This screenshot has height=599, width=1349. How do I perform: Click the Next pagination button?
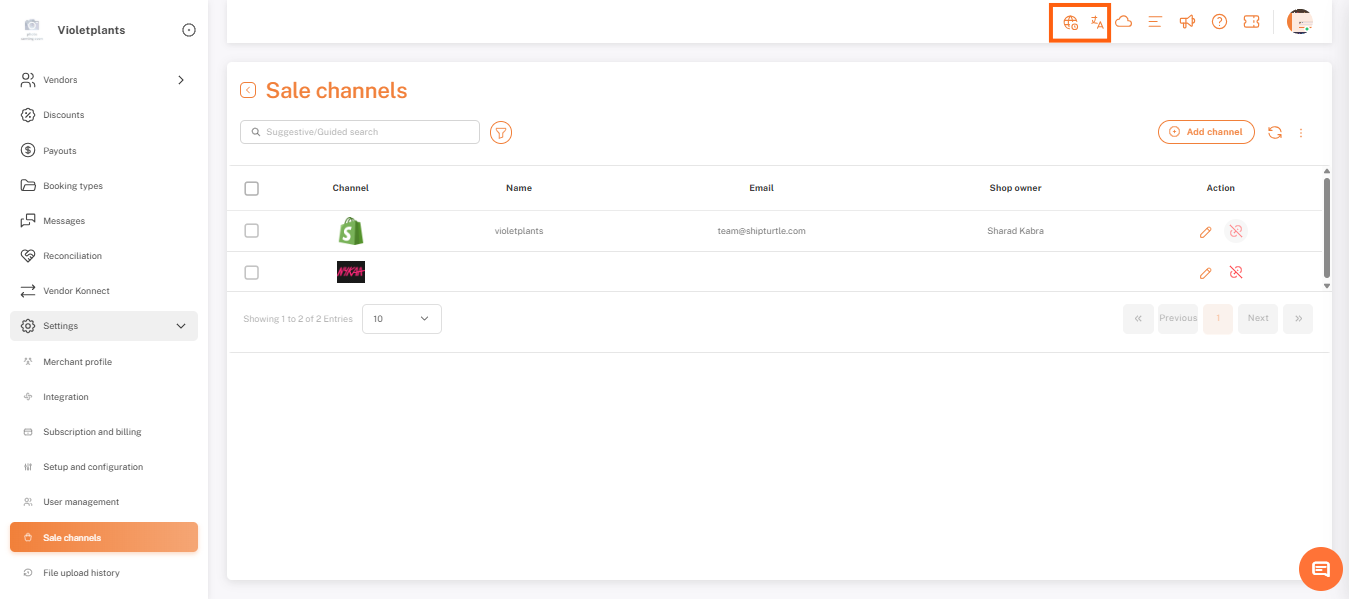coord(1258,319)
